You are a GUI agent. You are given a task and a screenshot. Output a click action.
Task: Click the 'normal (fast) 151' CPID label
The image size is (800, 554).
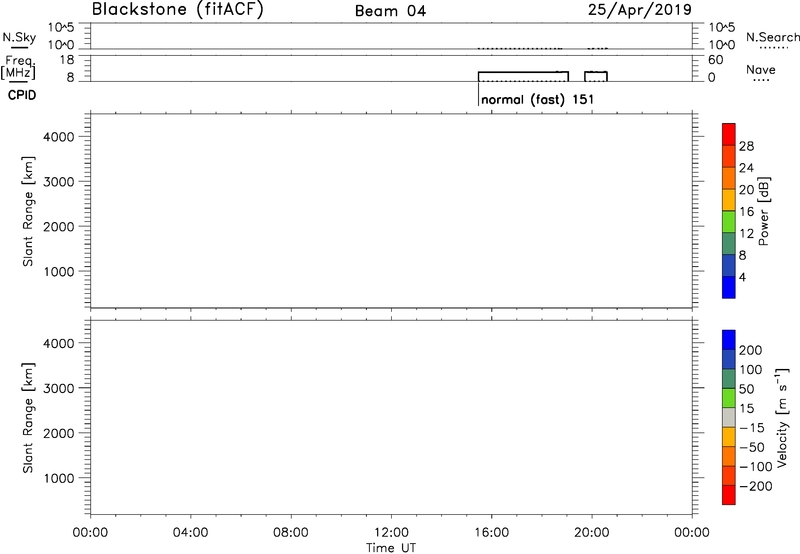pos(537,99)
